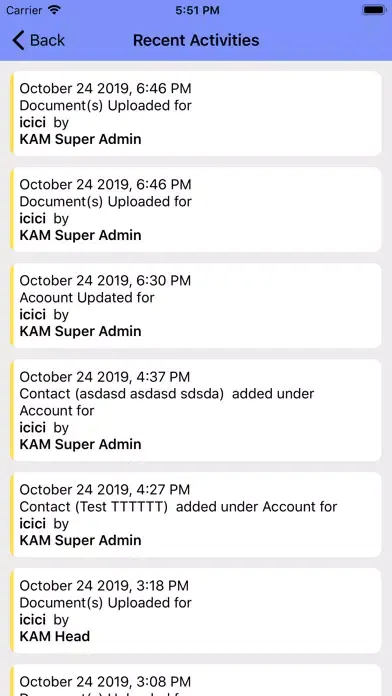Open the partially visible 3:08 PM activity

coord(196,680)
